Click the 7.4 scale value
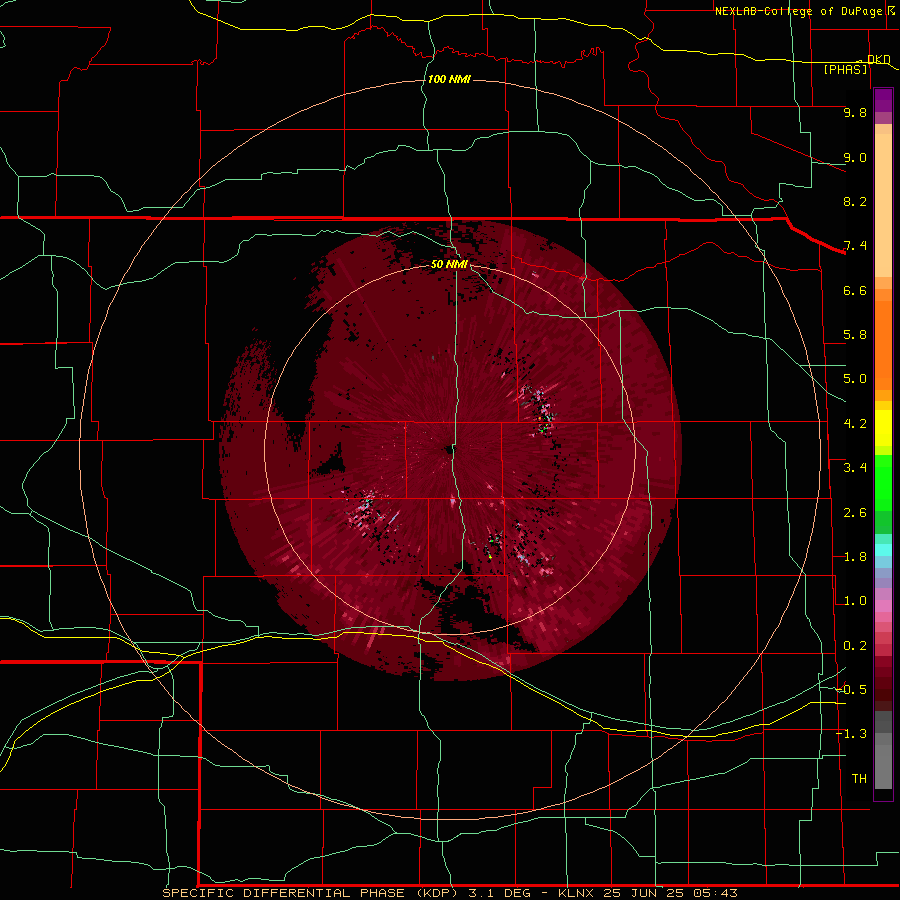900x900 pixels. point(855,246)
